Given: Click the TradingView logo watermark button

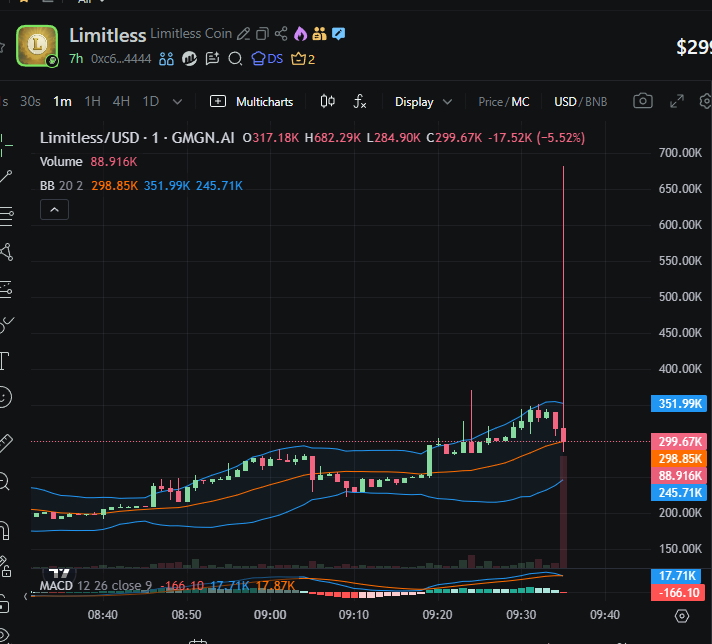Looking at the screenshot, I should pos(59,573).
